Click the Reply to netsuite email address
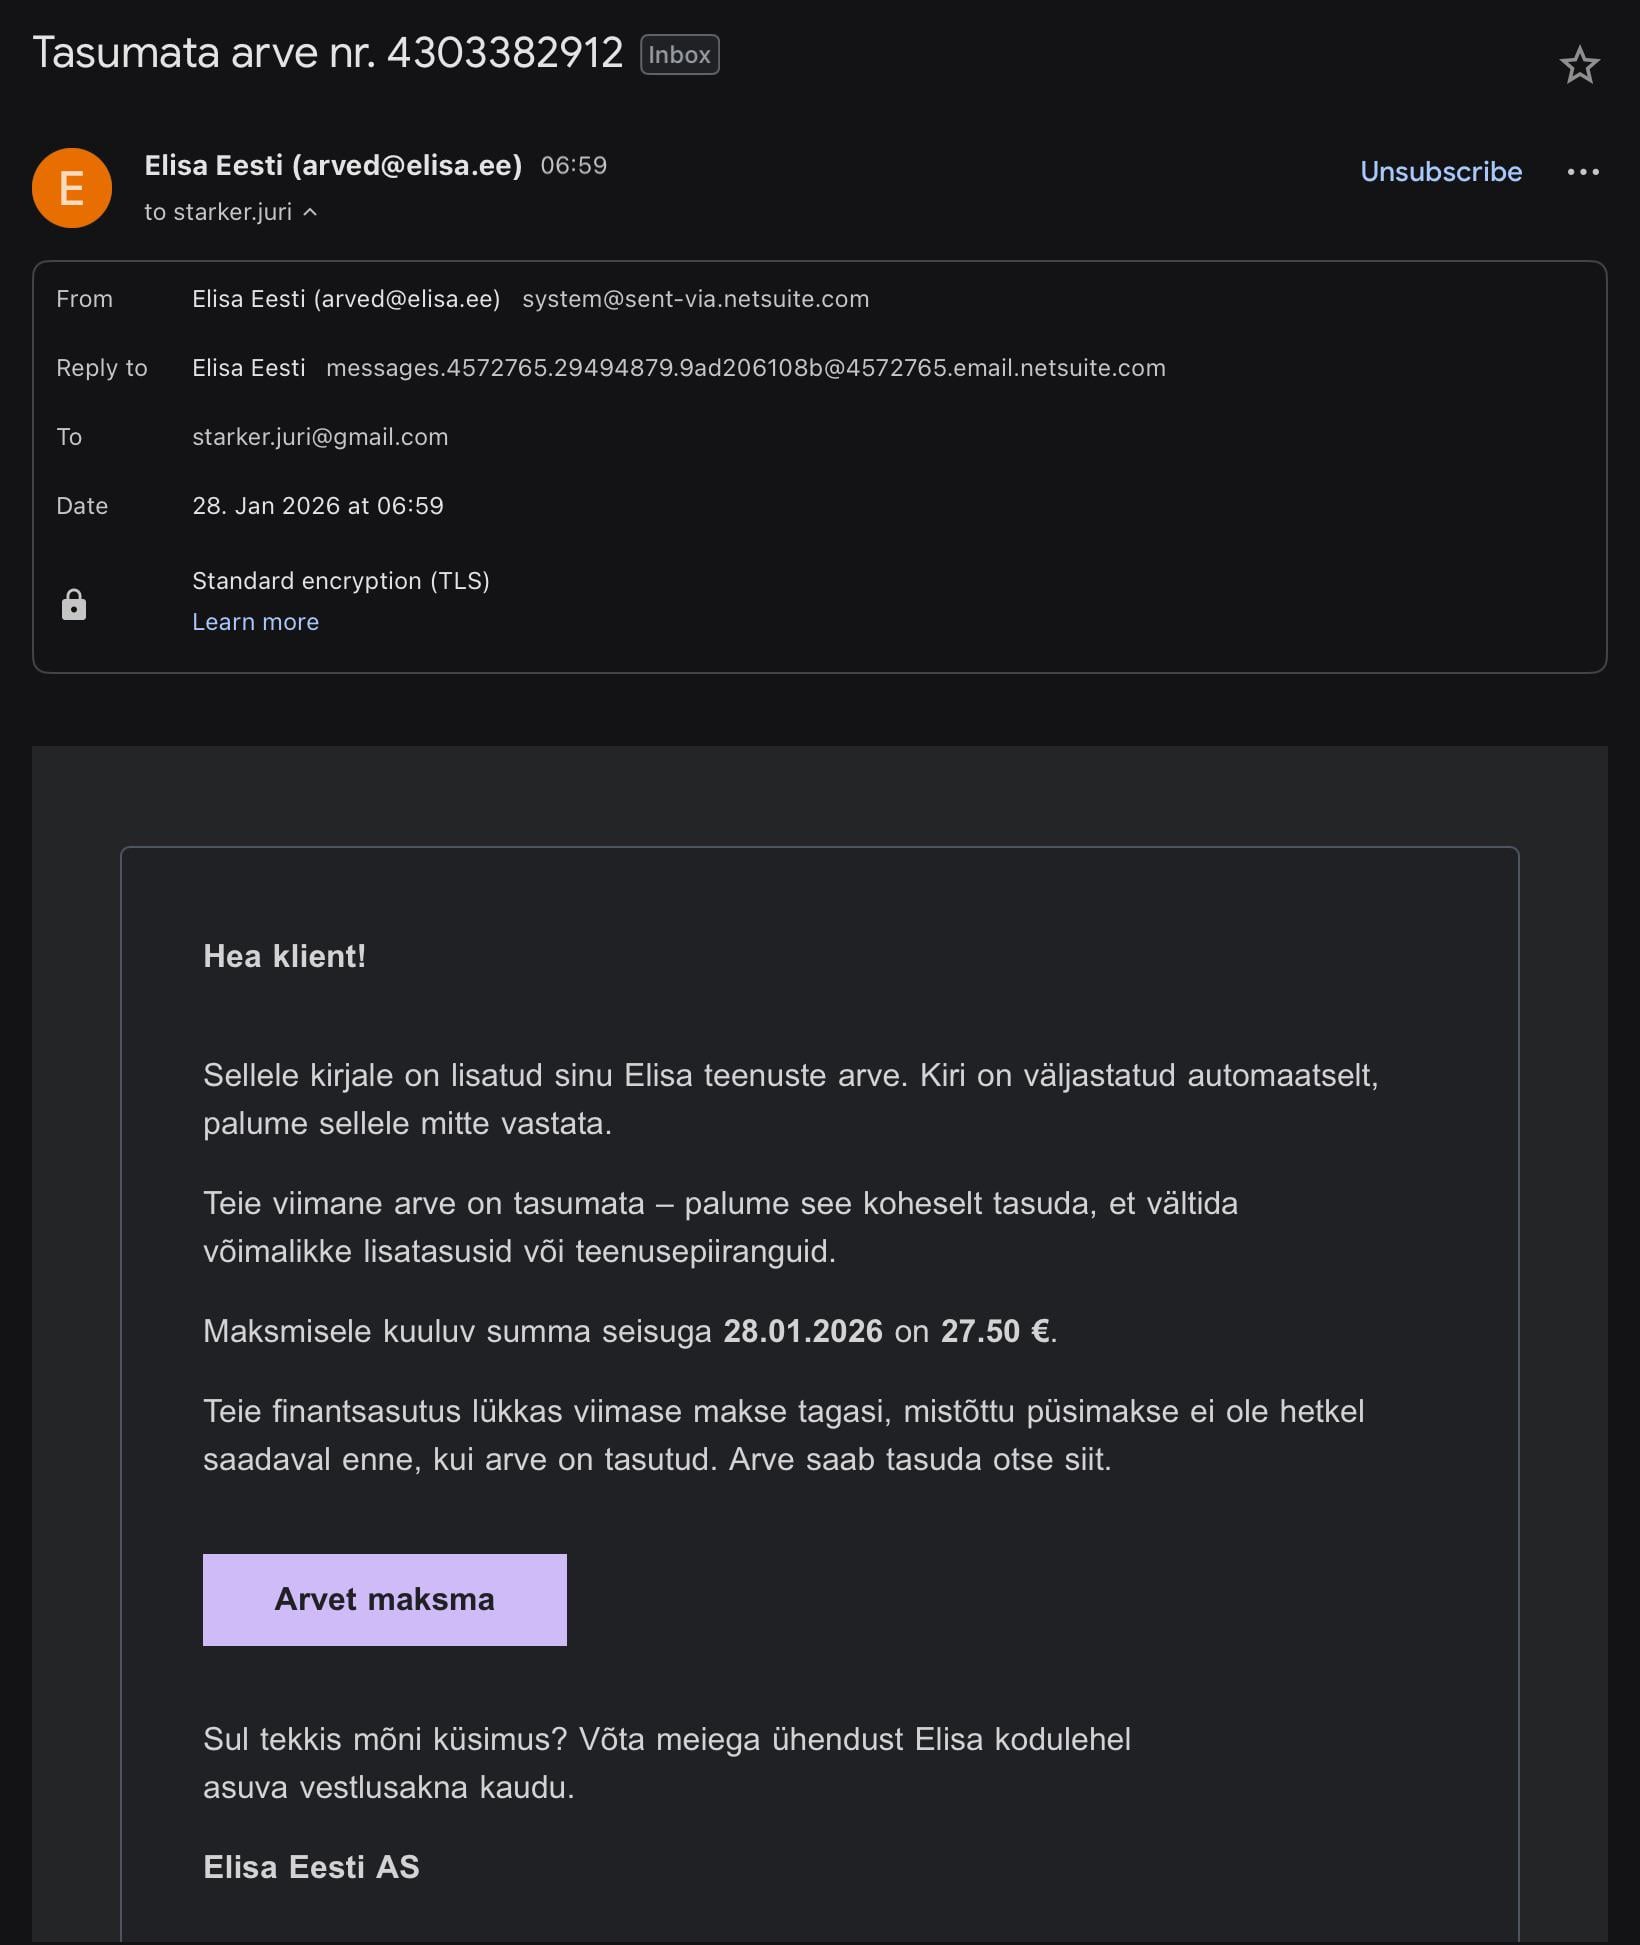The height and width of the screenshot is (1945, 1640). (x=745, y=368)
